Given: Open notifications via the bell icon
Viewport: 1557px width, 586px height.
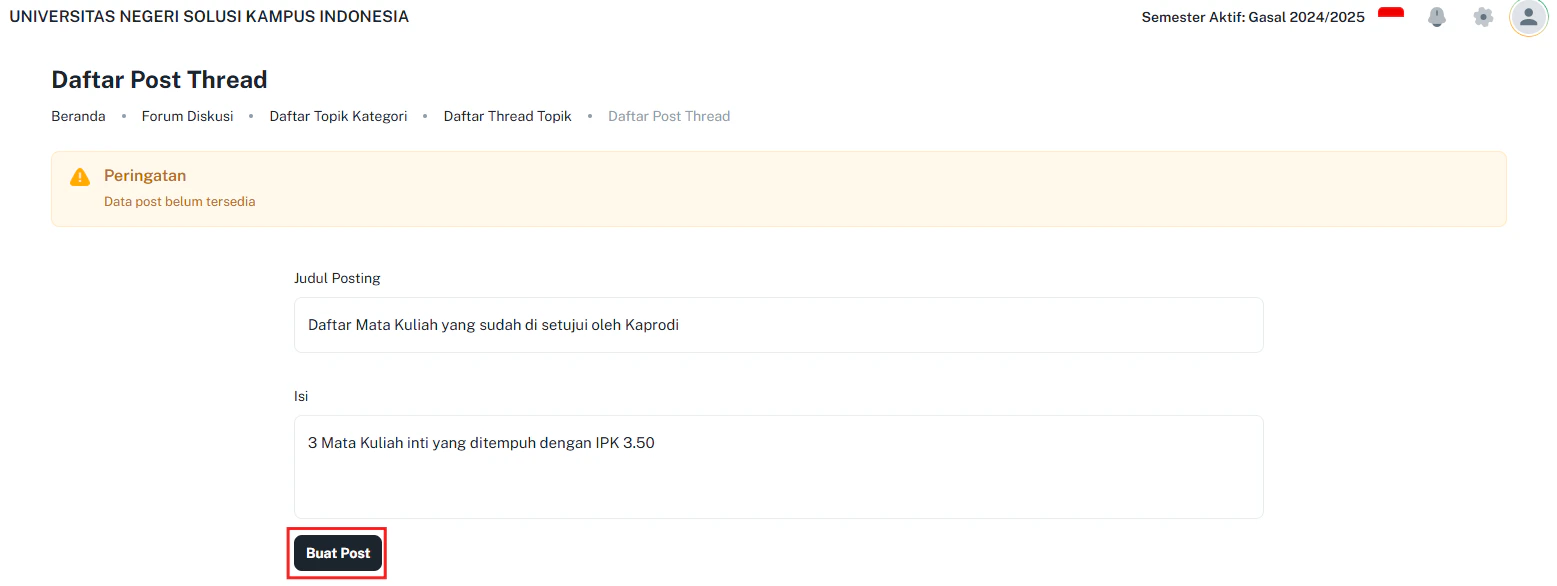Looking at the screenshot, I should 1437,17.
